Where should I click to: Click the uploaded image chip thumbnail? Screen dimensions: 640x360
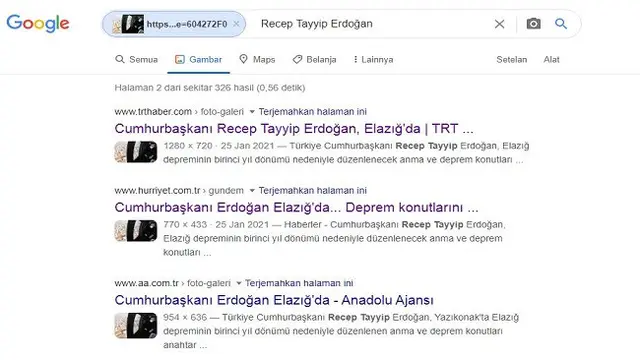coord(129,24)
